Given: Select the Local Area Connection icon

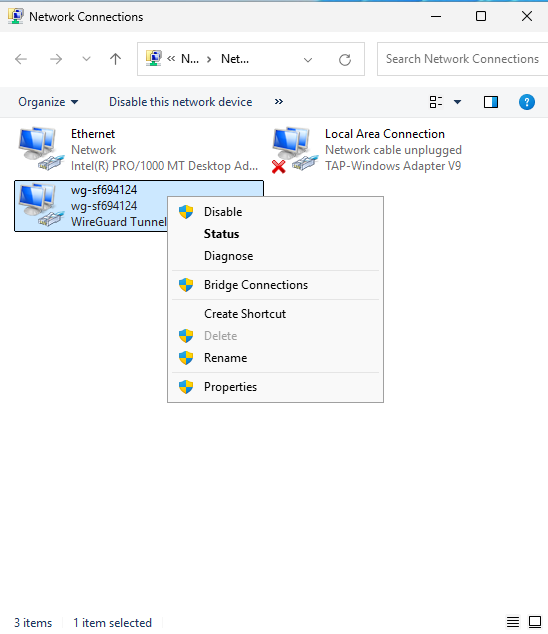Looking at the screenshot, I should (294, 149).
